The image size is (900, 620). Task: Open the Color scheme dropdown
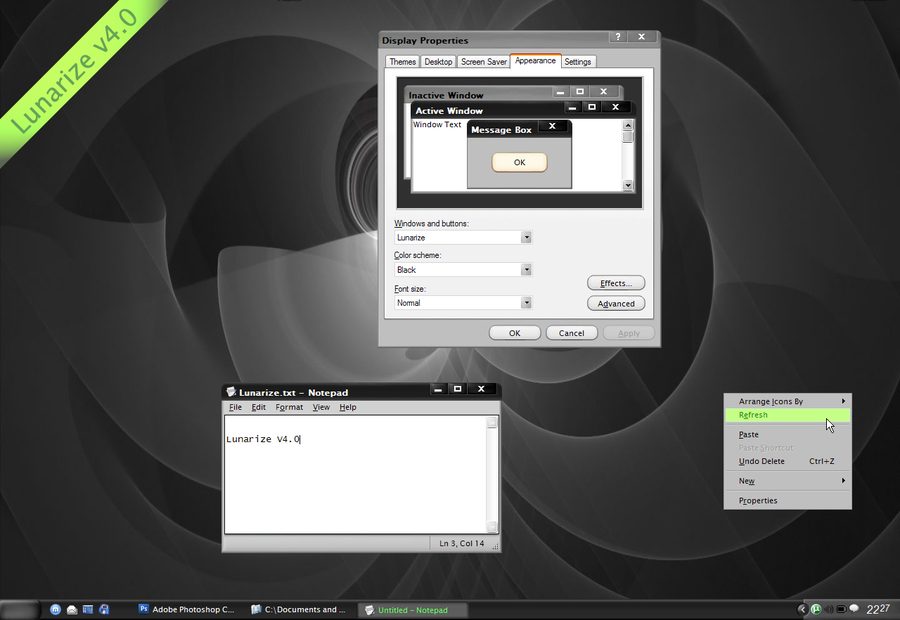(x=526, y=270)
